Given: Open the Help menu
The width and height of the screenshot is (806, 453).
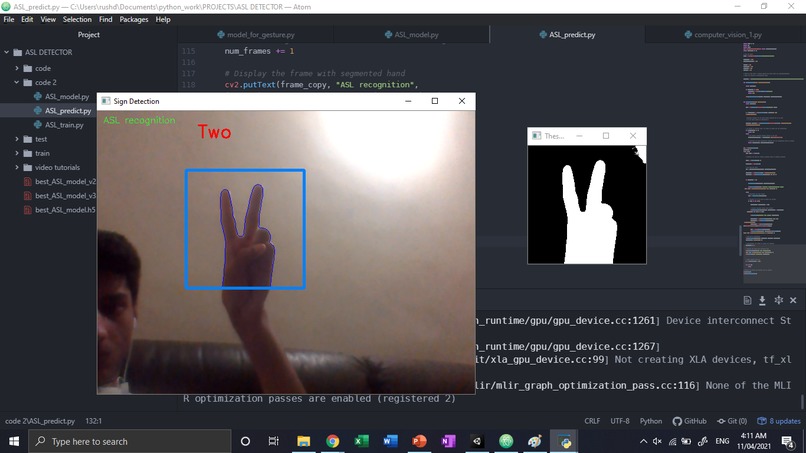Looking at the screenshot, I should click(x=163, y=20).
